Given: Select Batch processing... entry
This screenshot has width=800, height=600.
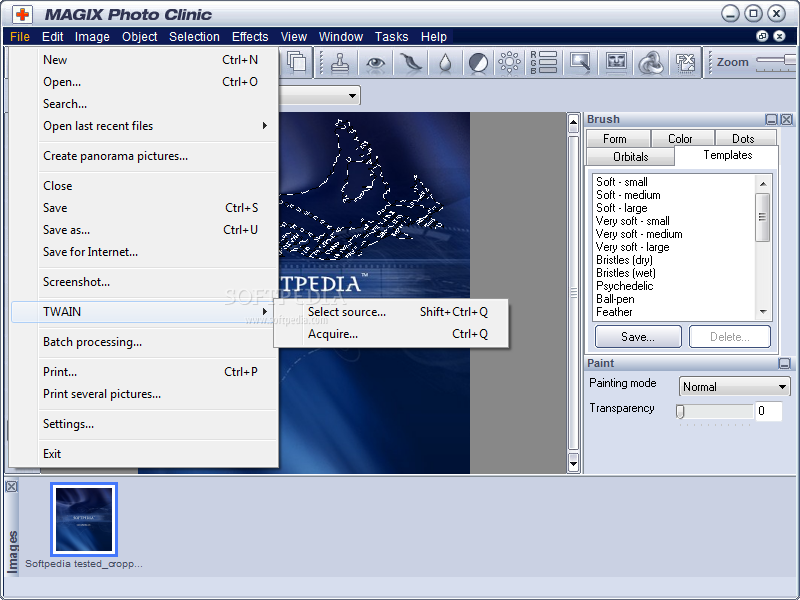Looking at the screenshot, I should click(144, 342).
